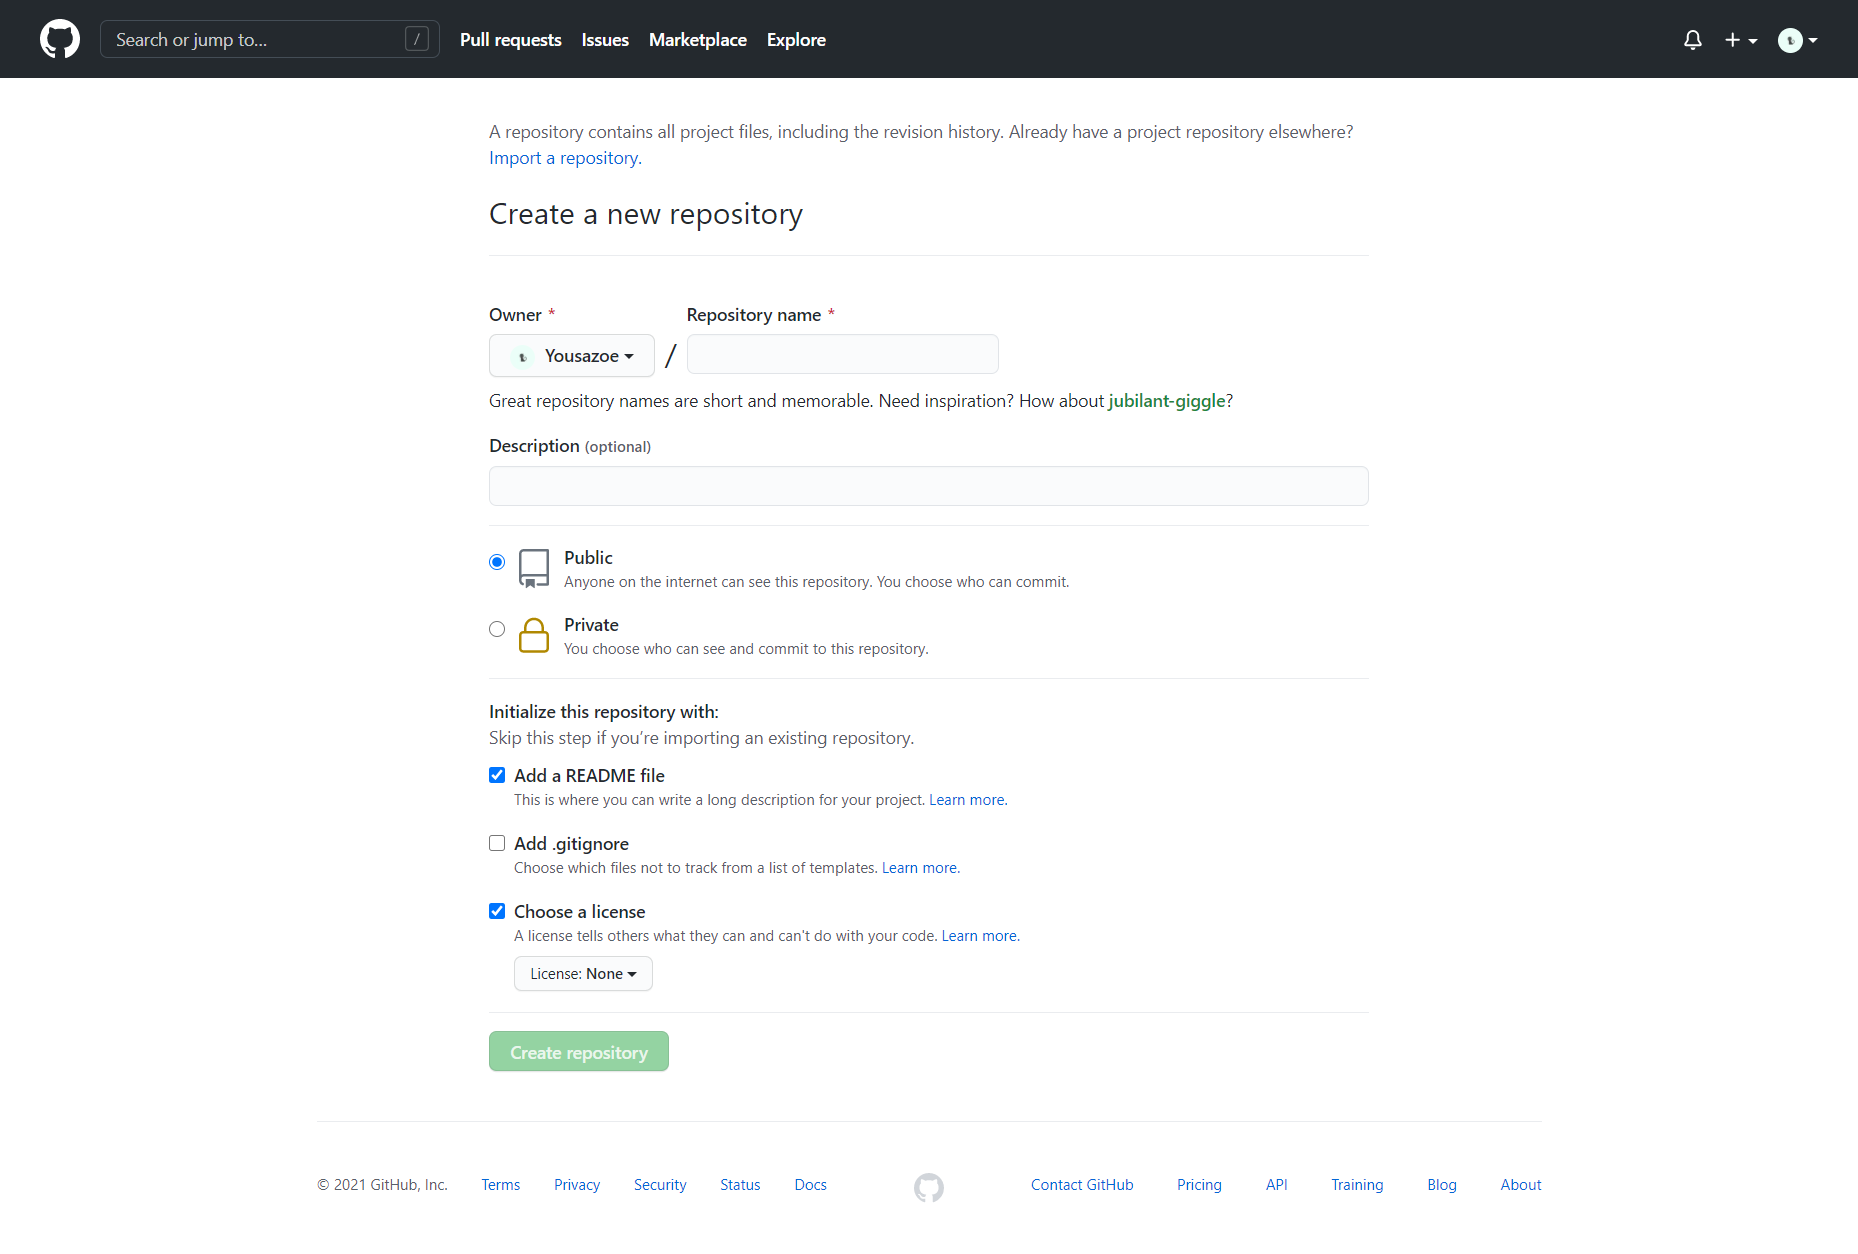1858x1254 pixels.
Task: Focus the Description input field
Action: (929, 486)
